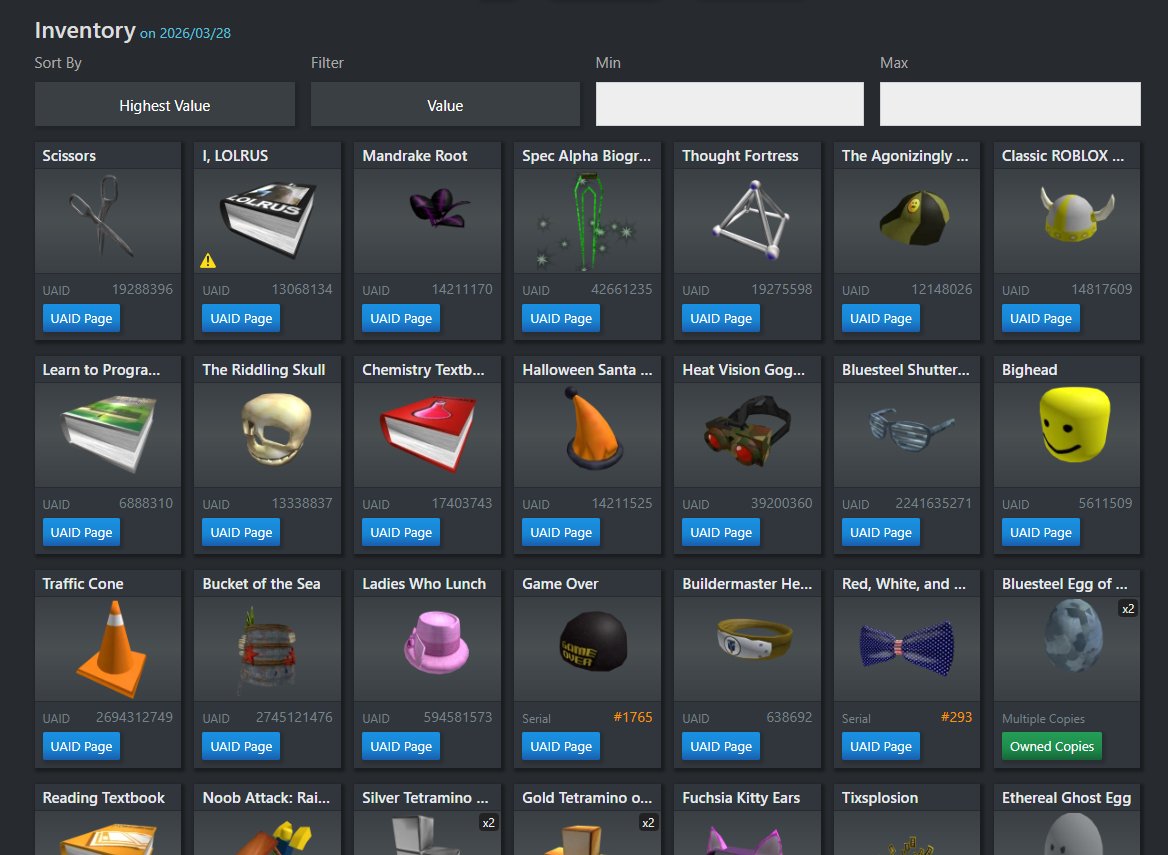Click the x2 badge on Gold Tetramino
The image size is (1168, 855).
tap(648, 823)
